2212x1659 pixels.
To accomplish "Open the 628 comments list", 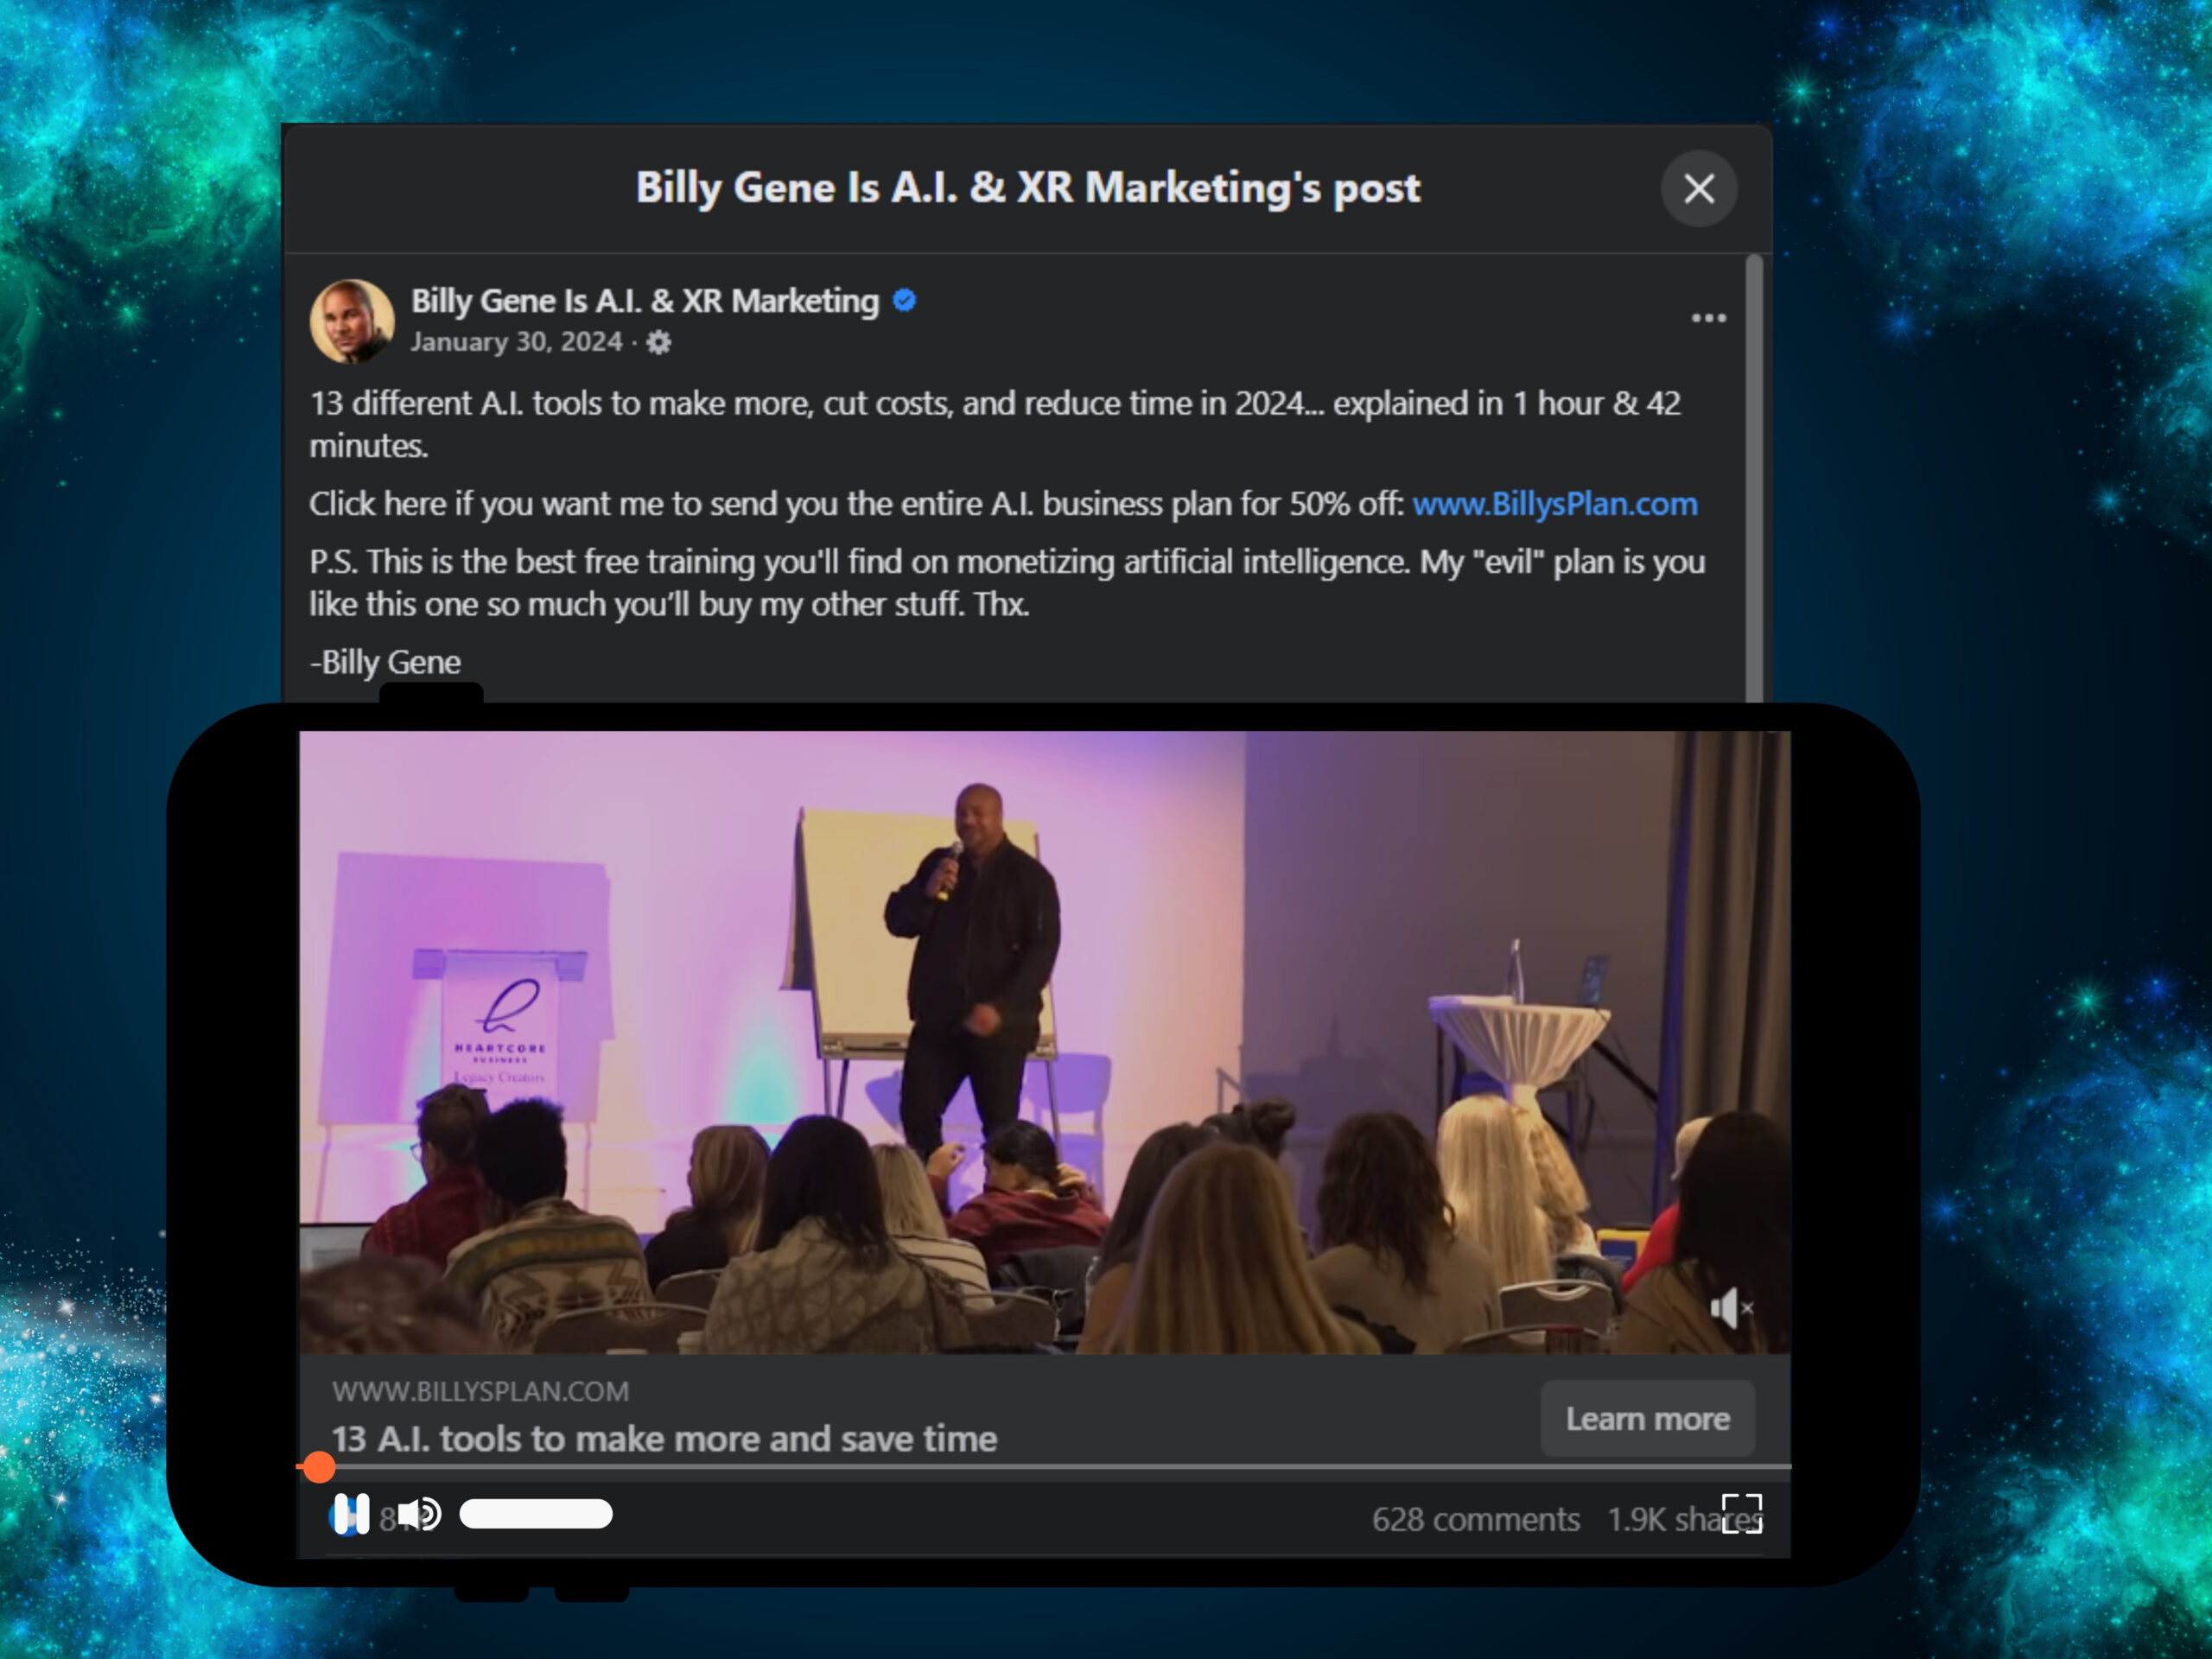I will pos(1475,1519).
